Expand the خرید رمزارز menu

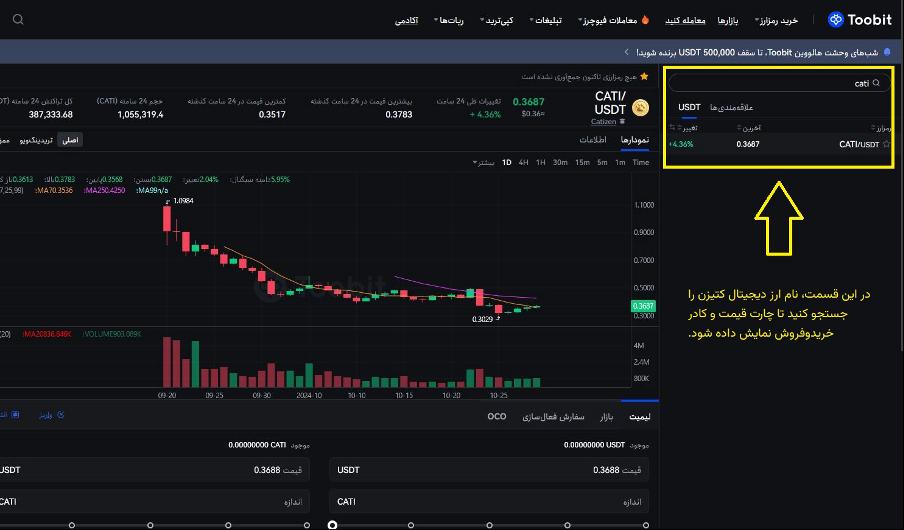(x=776, y=21)
